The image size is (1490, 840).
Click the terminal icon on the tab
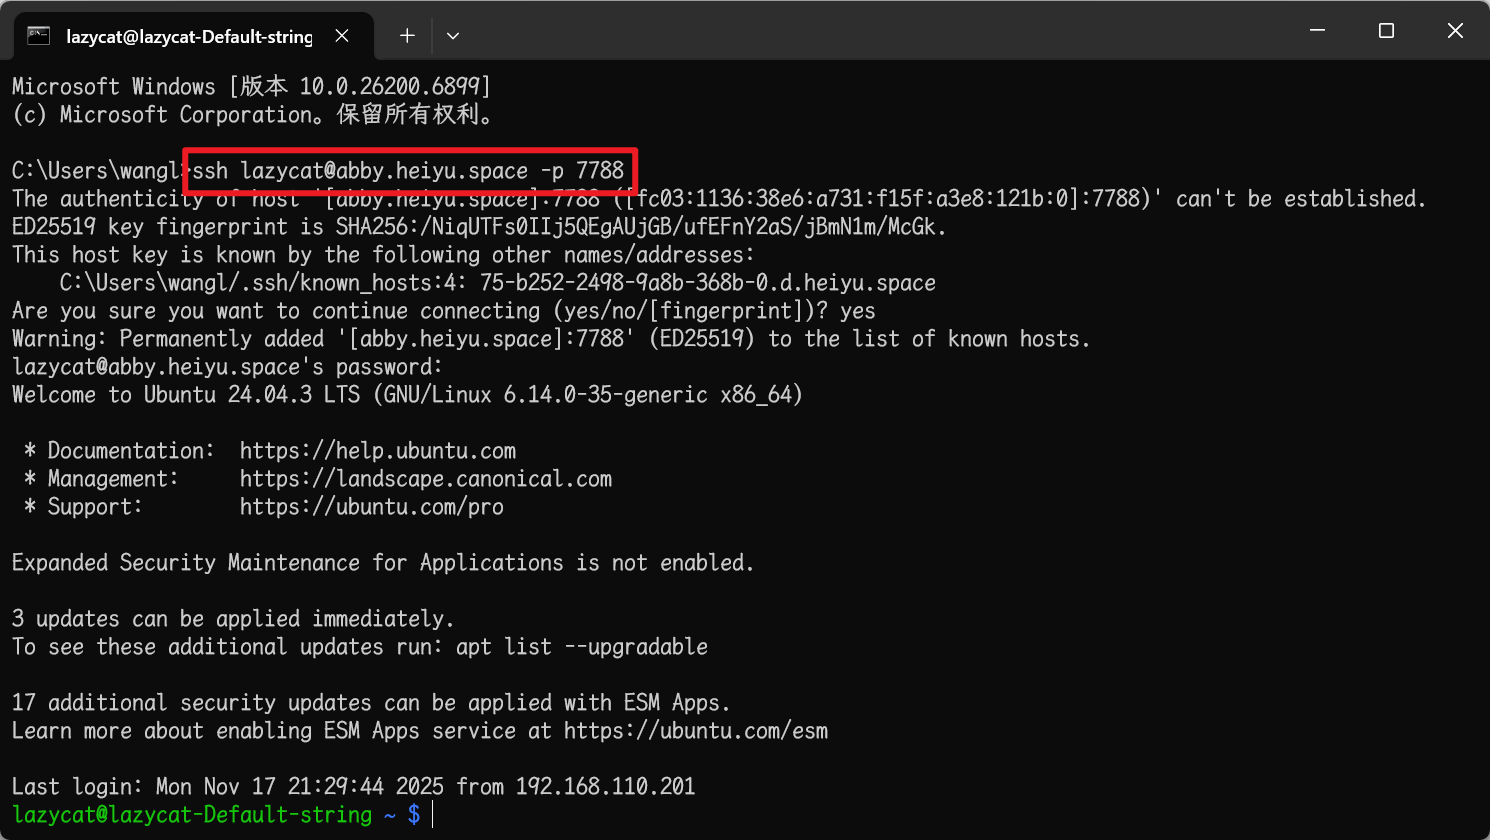[x=39, y=36]
